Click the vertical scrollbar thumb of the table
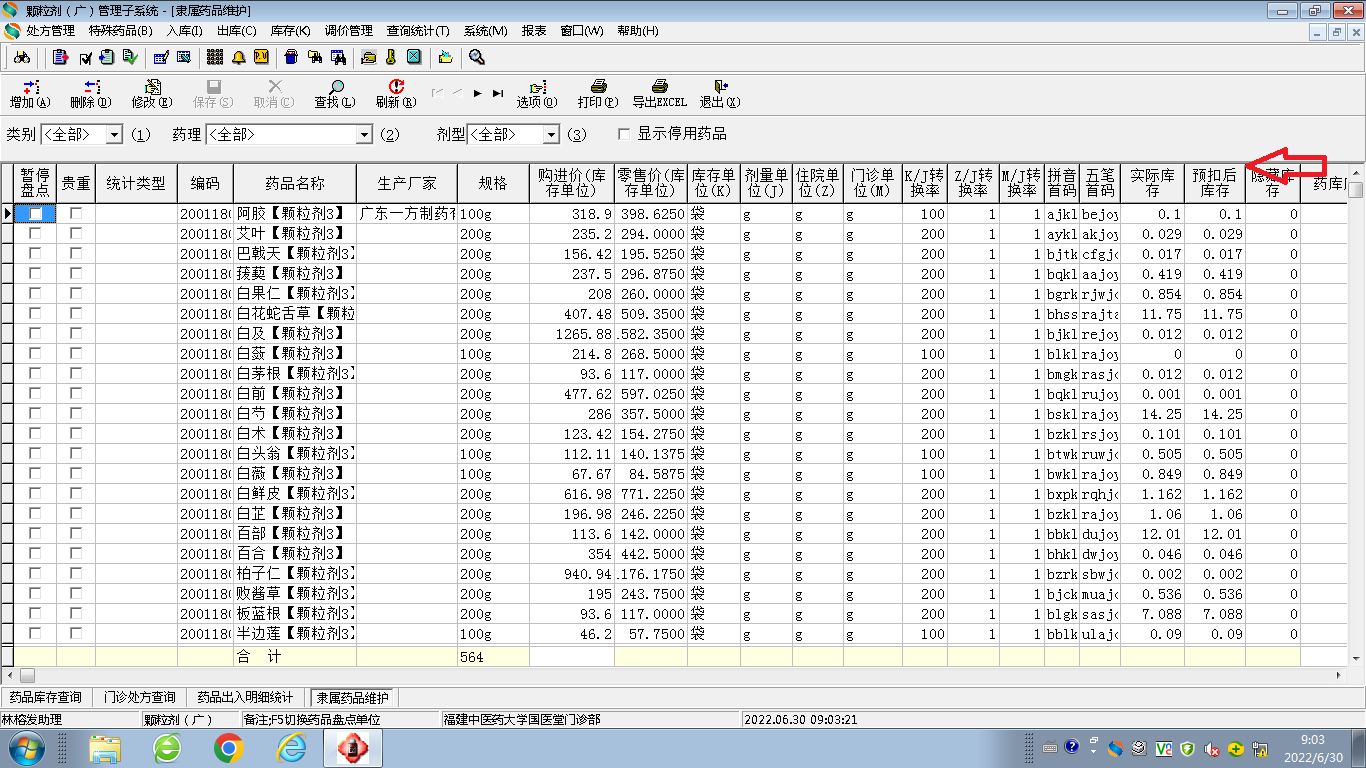This screenshot has width=1366, height=768. (1356, 190)
